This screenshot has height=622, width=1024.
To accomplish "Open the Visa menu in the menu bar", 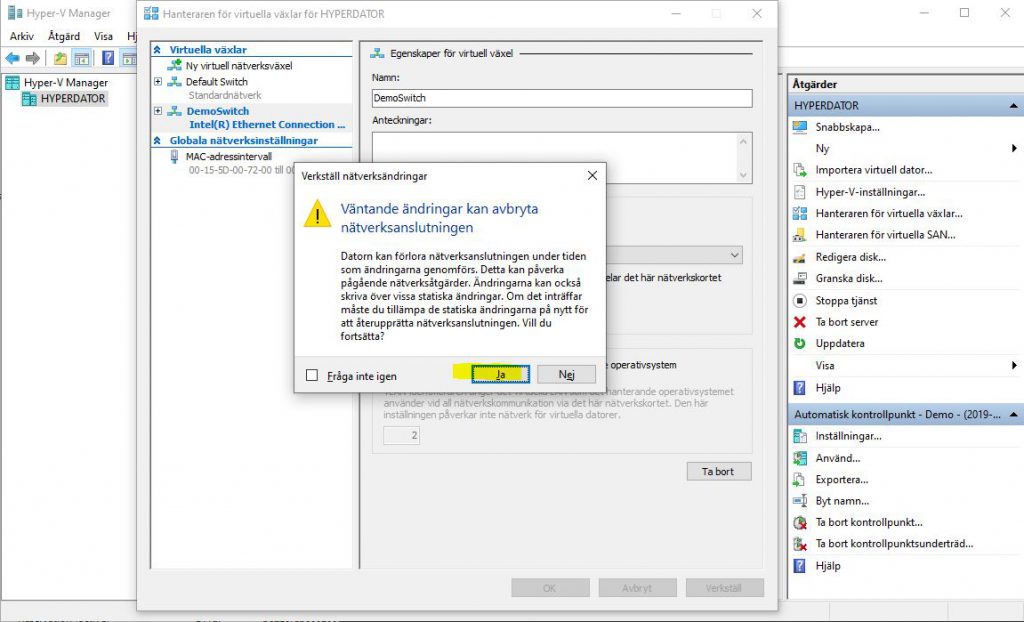I will [103, 37].
